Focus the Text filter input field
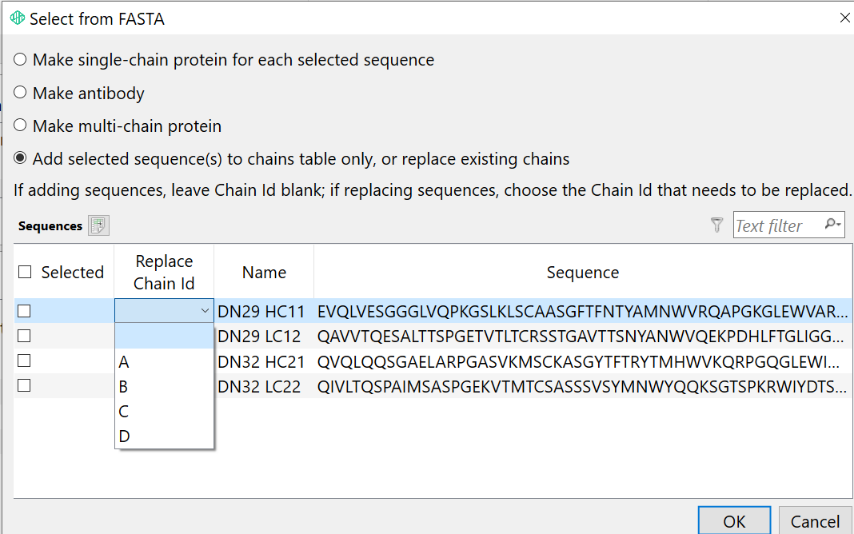 coord(778,225)
